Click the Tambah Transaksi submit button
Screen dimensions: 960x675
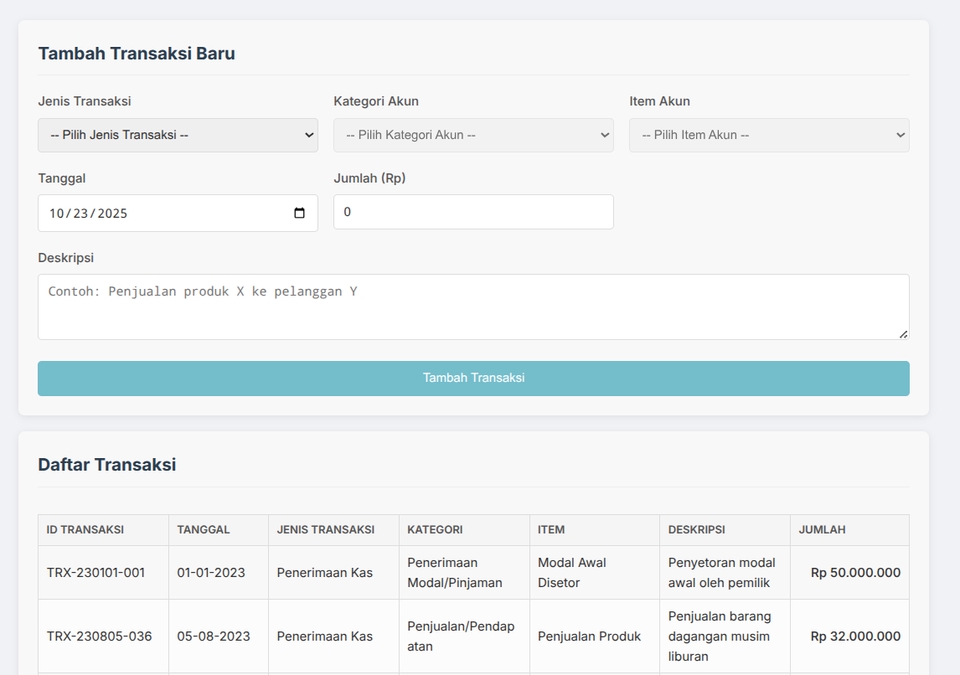(473, 378)
